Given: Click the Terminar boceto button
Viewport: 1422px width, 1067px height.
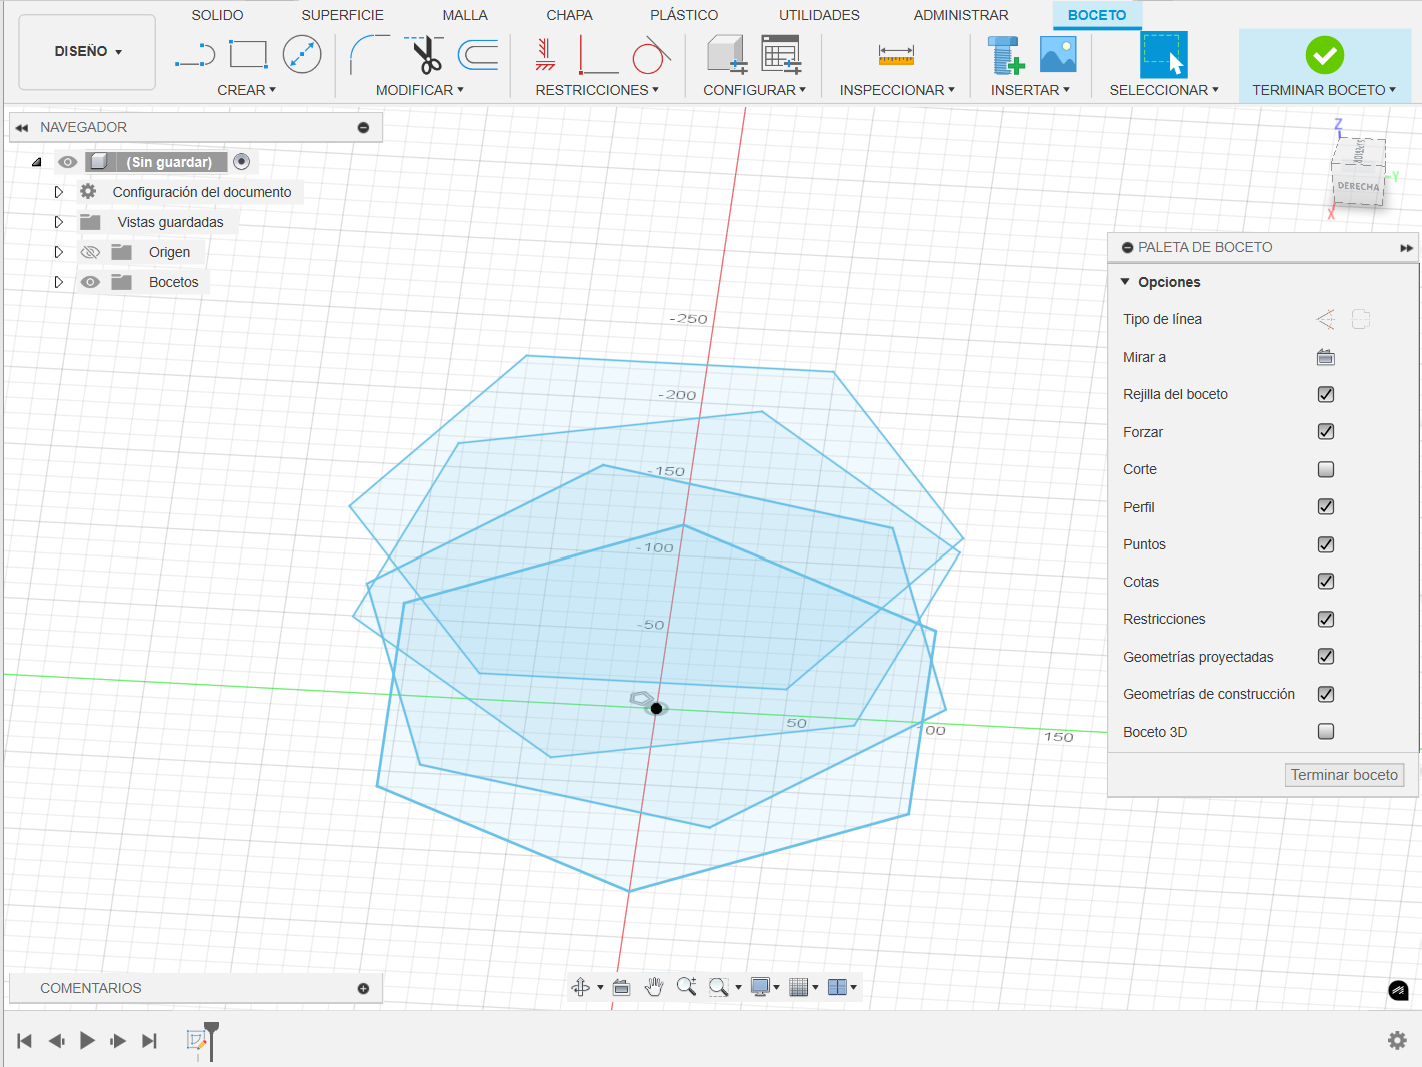Looking at the screenshot, I should [1344, 775].
